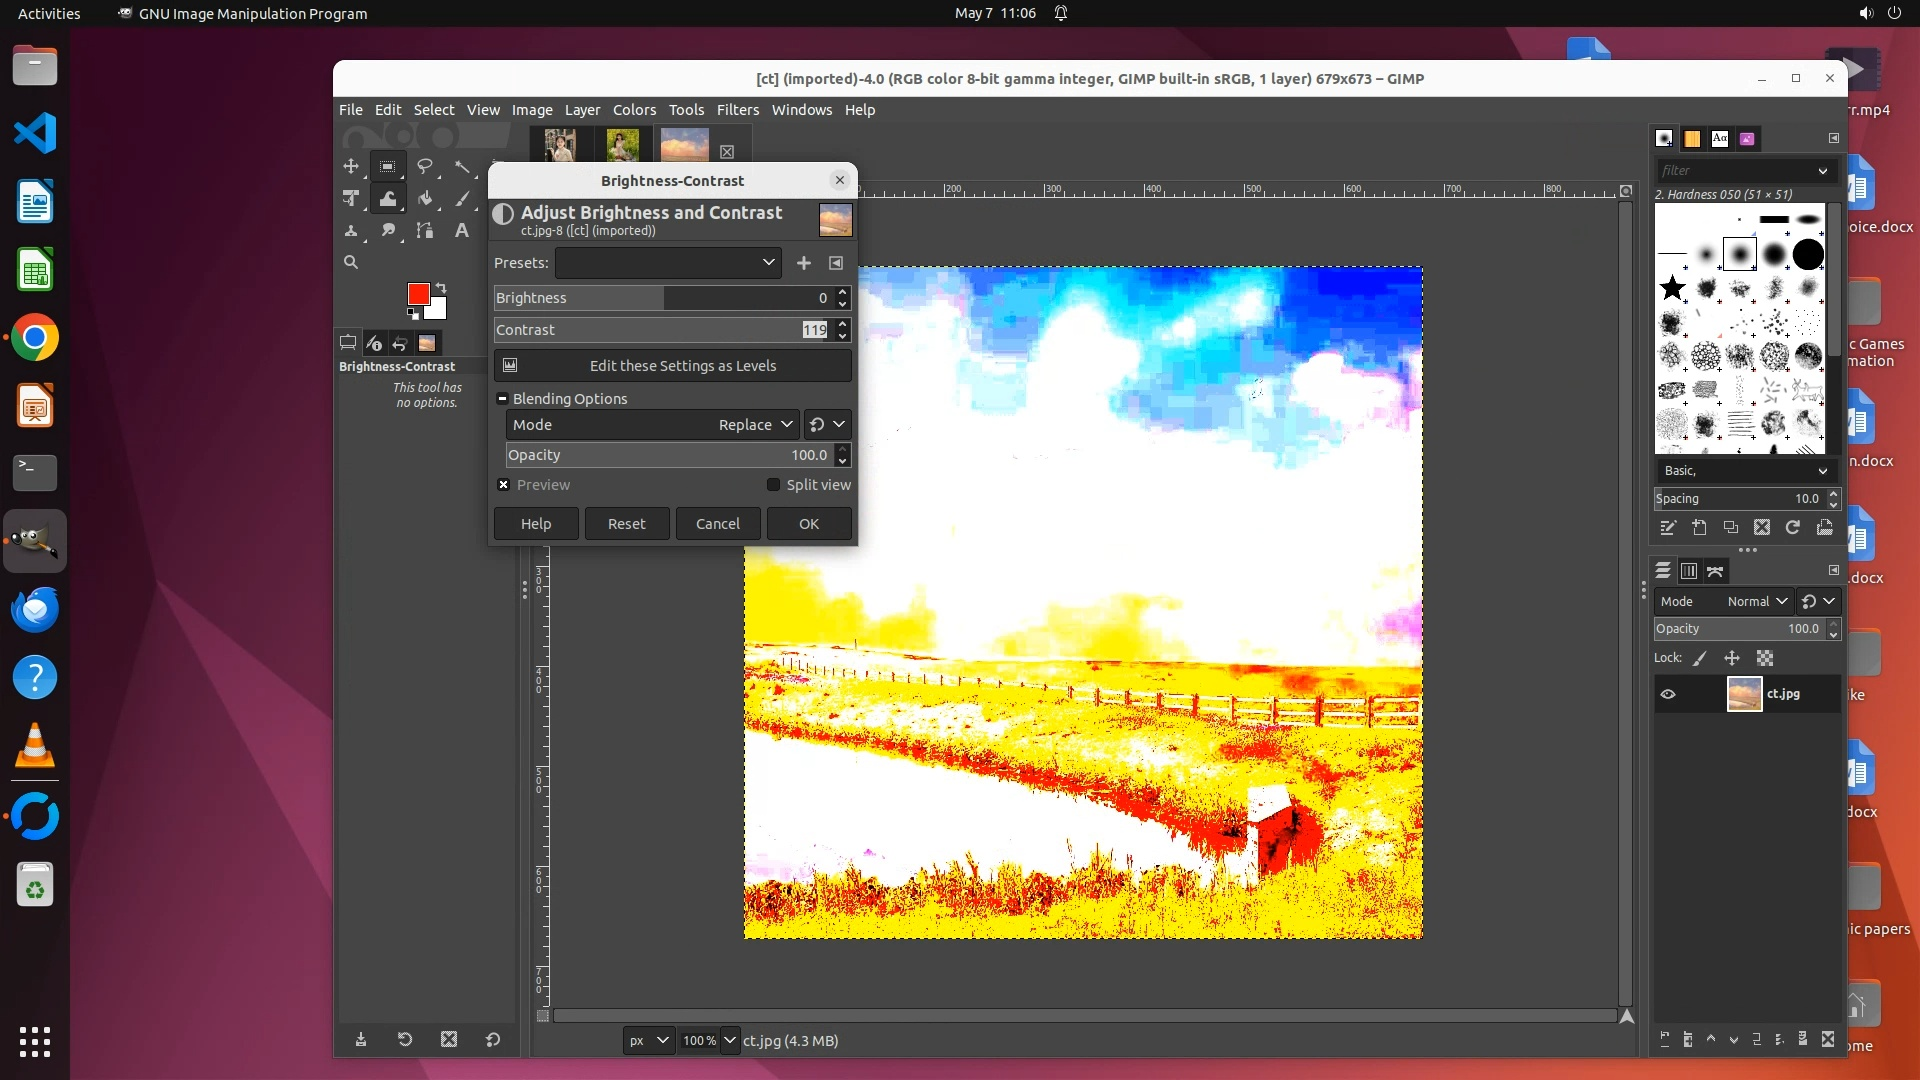Screen dimensions: 1920x1080
Task: Click the OK button
Action: [808, 524]
